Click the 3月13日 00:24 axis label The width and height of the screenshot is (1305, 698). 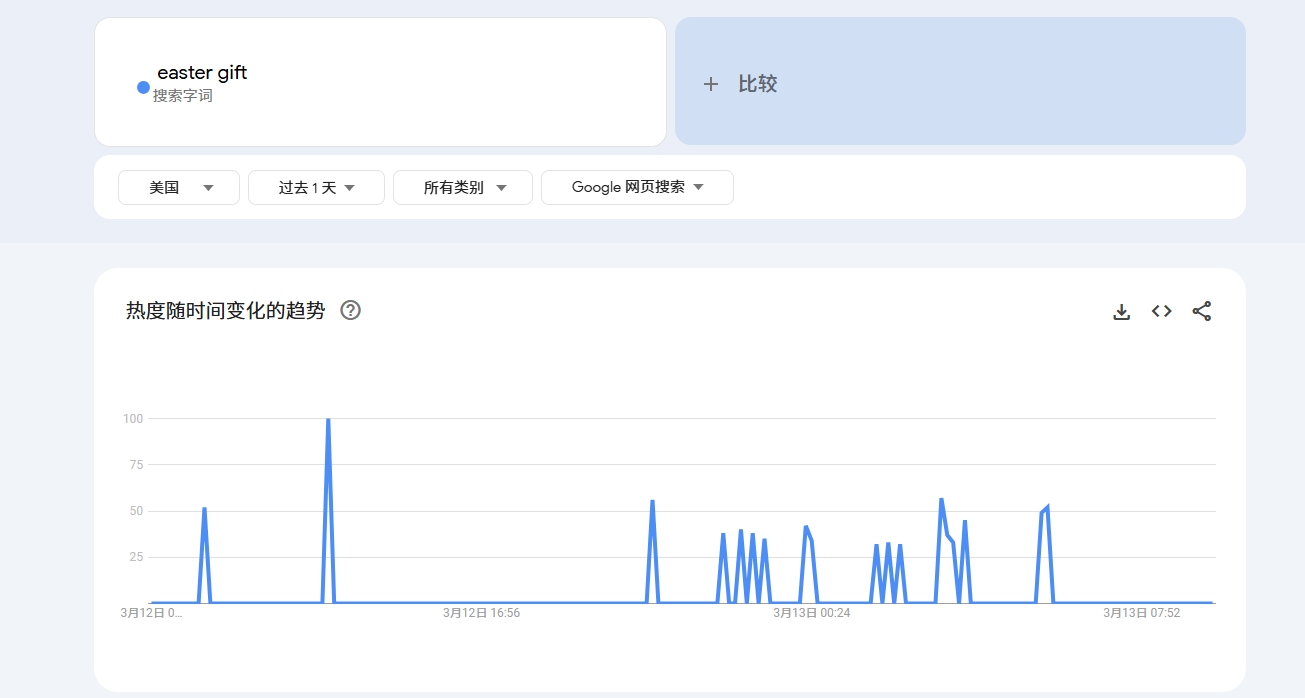pyautogui.click(x=811, y=613)
